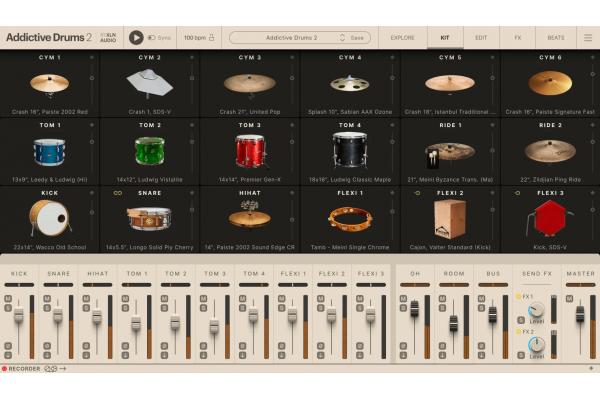The image size is (600, 400).
Task: Mute the KICK mixer channel
Action: coord(8,299)
